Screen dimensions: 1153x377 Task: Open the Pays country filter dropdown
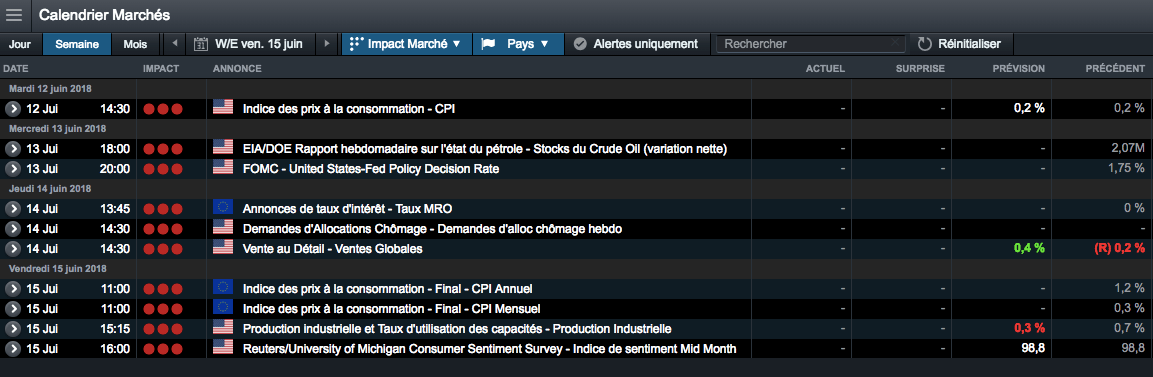coord(518,44)
